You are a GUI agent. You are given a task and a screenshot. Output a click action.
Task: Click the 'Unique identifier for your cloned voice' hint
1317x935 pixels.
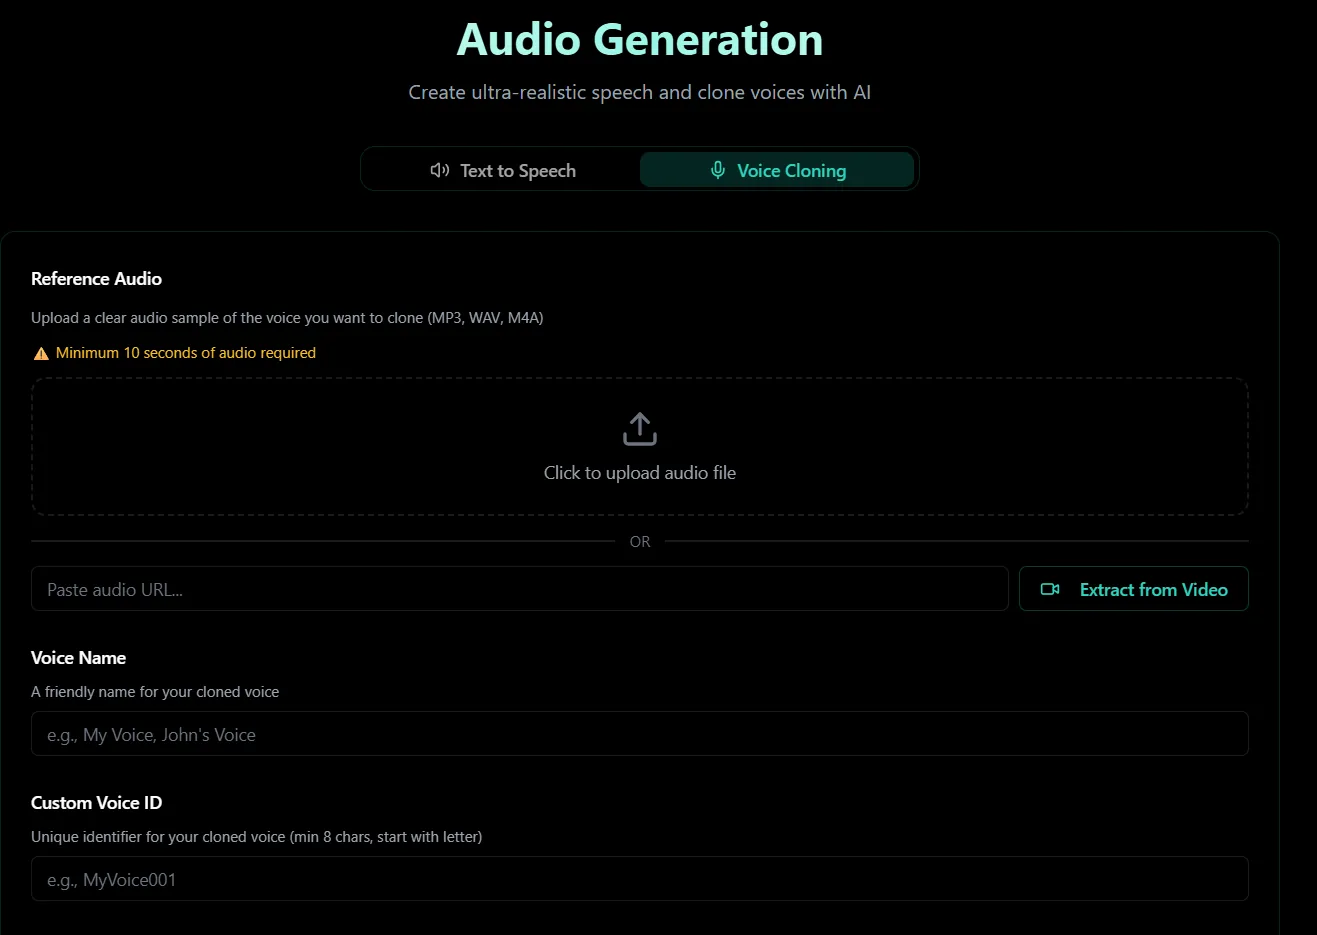(x=256, y=837)
